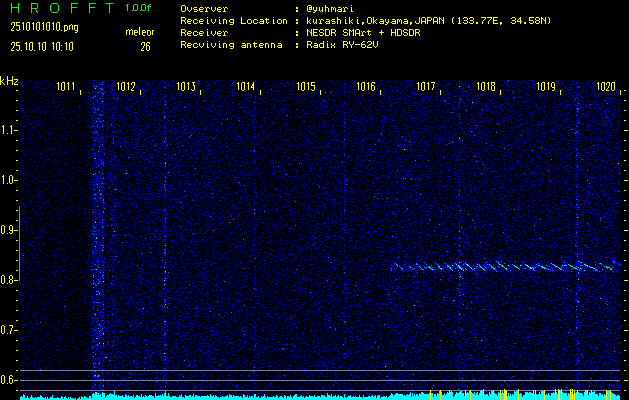Viewport: 629px width, 400px height.
Task: Click the 0.9 kHz frequency label
Action: click(7, 230)
